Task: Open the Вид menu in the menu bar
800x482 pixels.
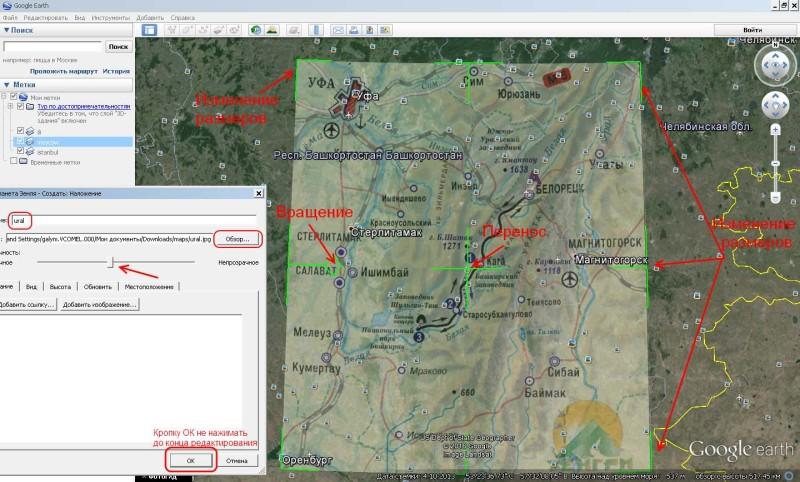Action: tap(80, 18)
